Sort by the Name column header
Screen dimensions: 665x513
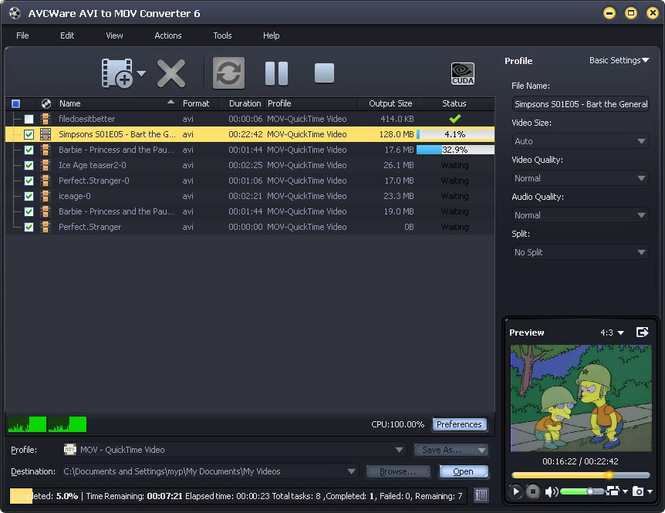(x=117, y=103)
